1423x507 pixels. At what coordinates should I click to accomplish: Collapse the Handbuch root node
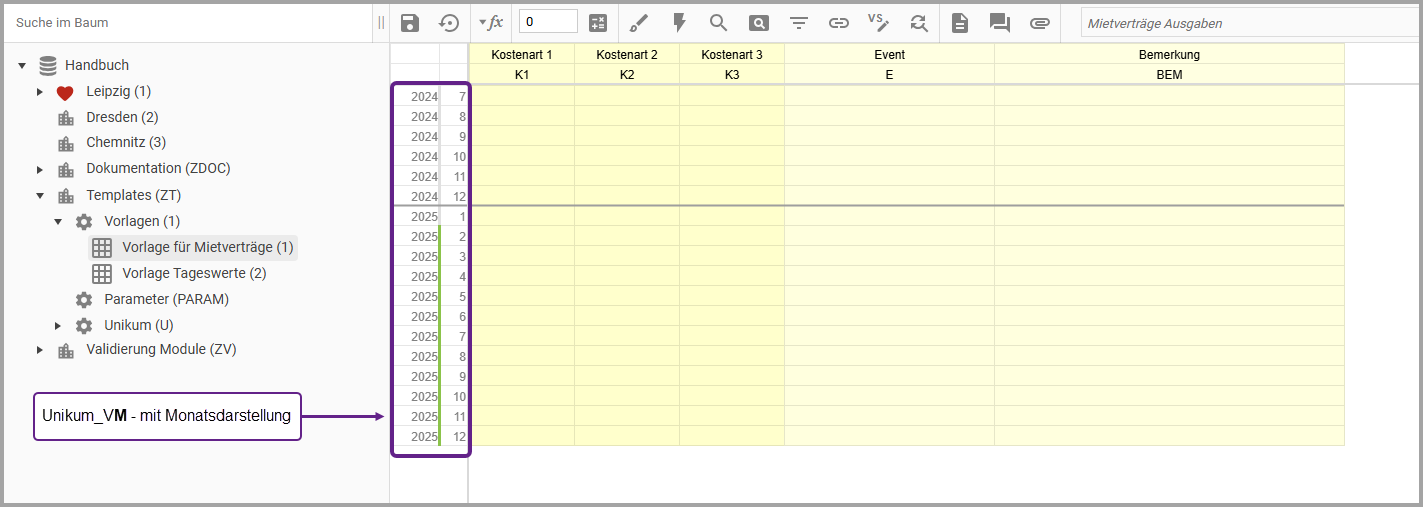pos(22,66)
